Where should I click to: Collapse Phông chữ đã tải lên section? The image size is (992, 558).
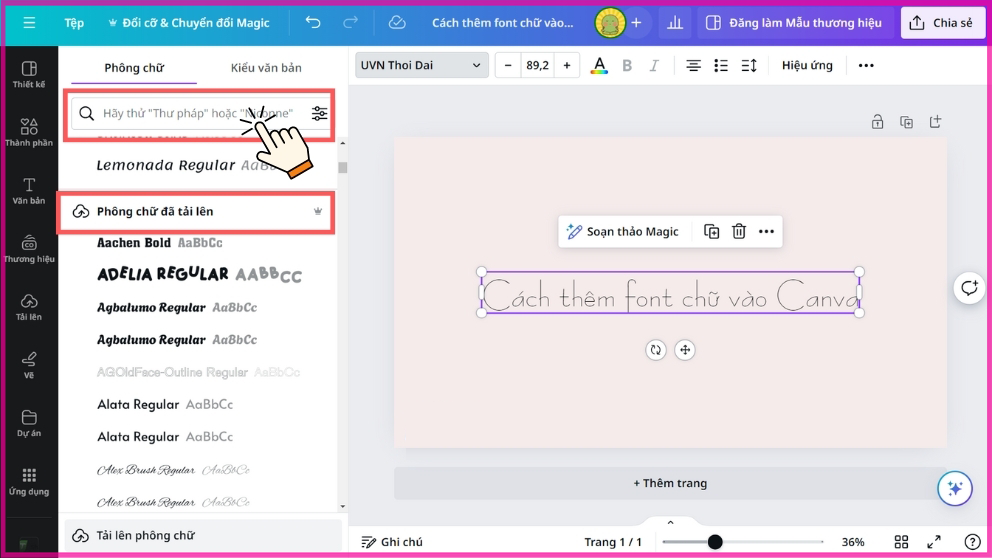(196, 211)
